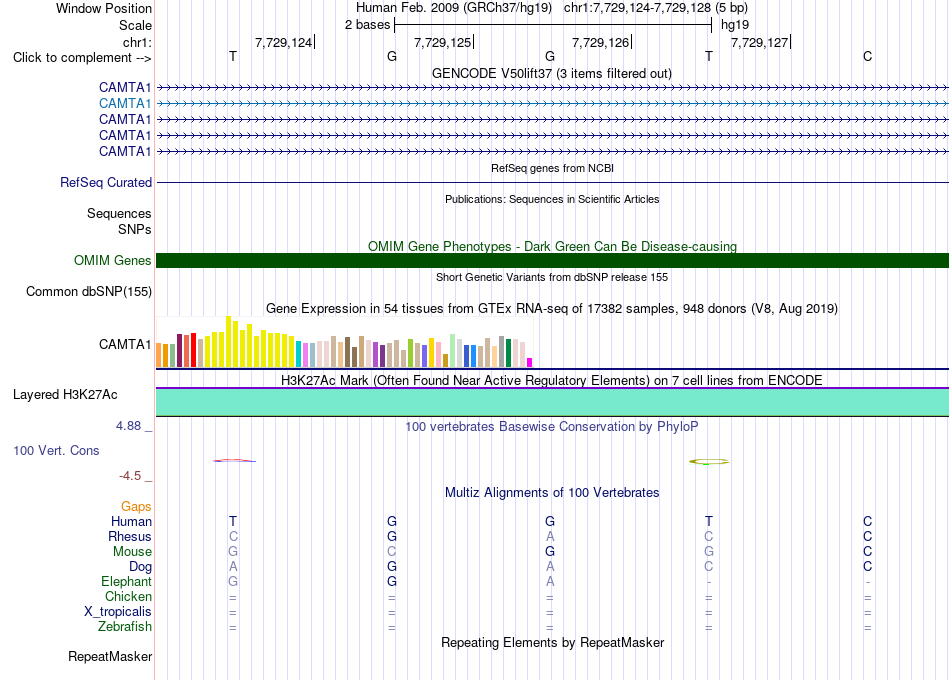
Task: Click the 'Human' species label
Action: 131,521
